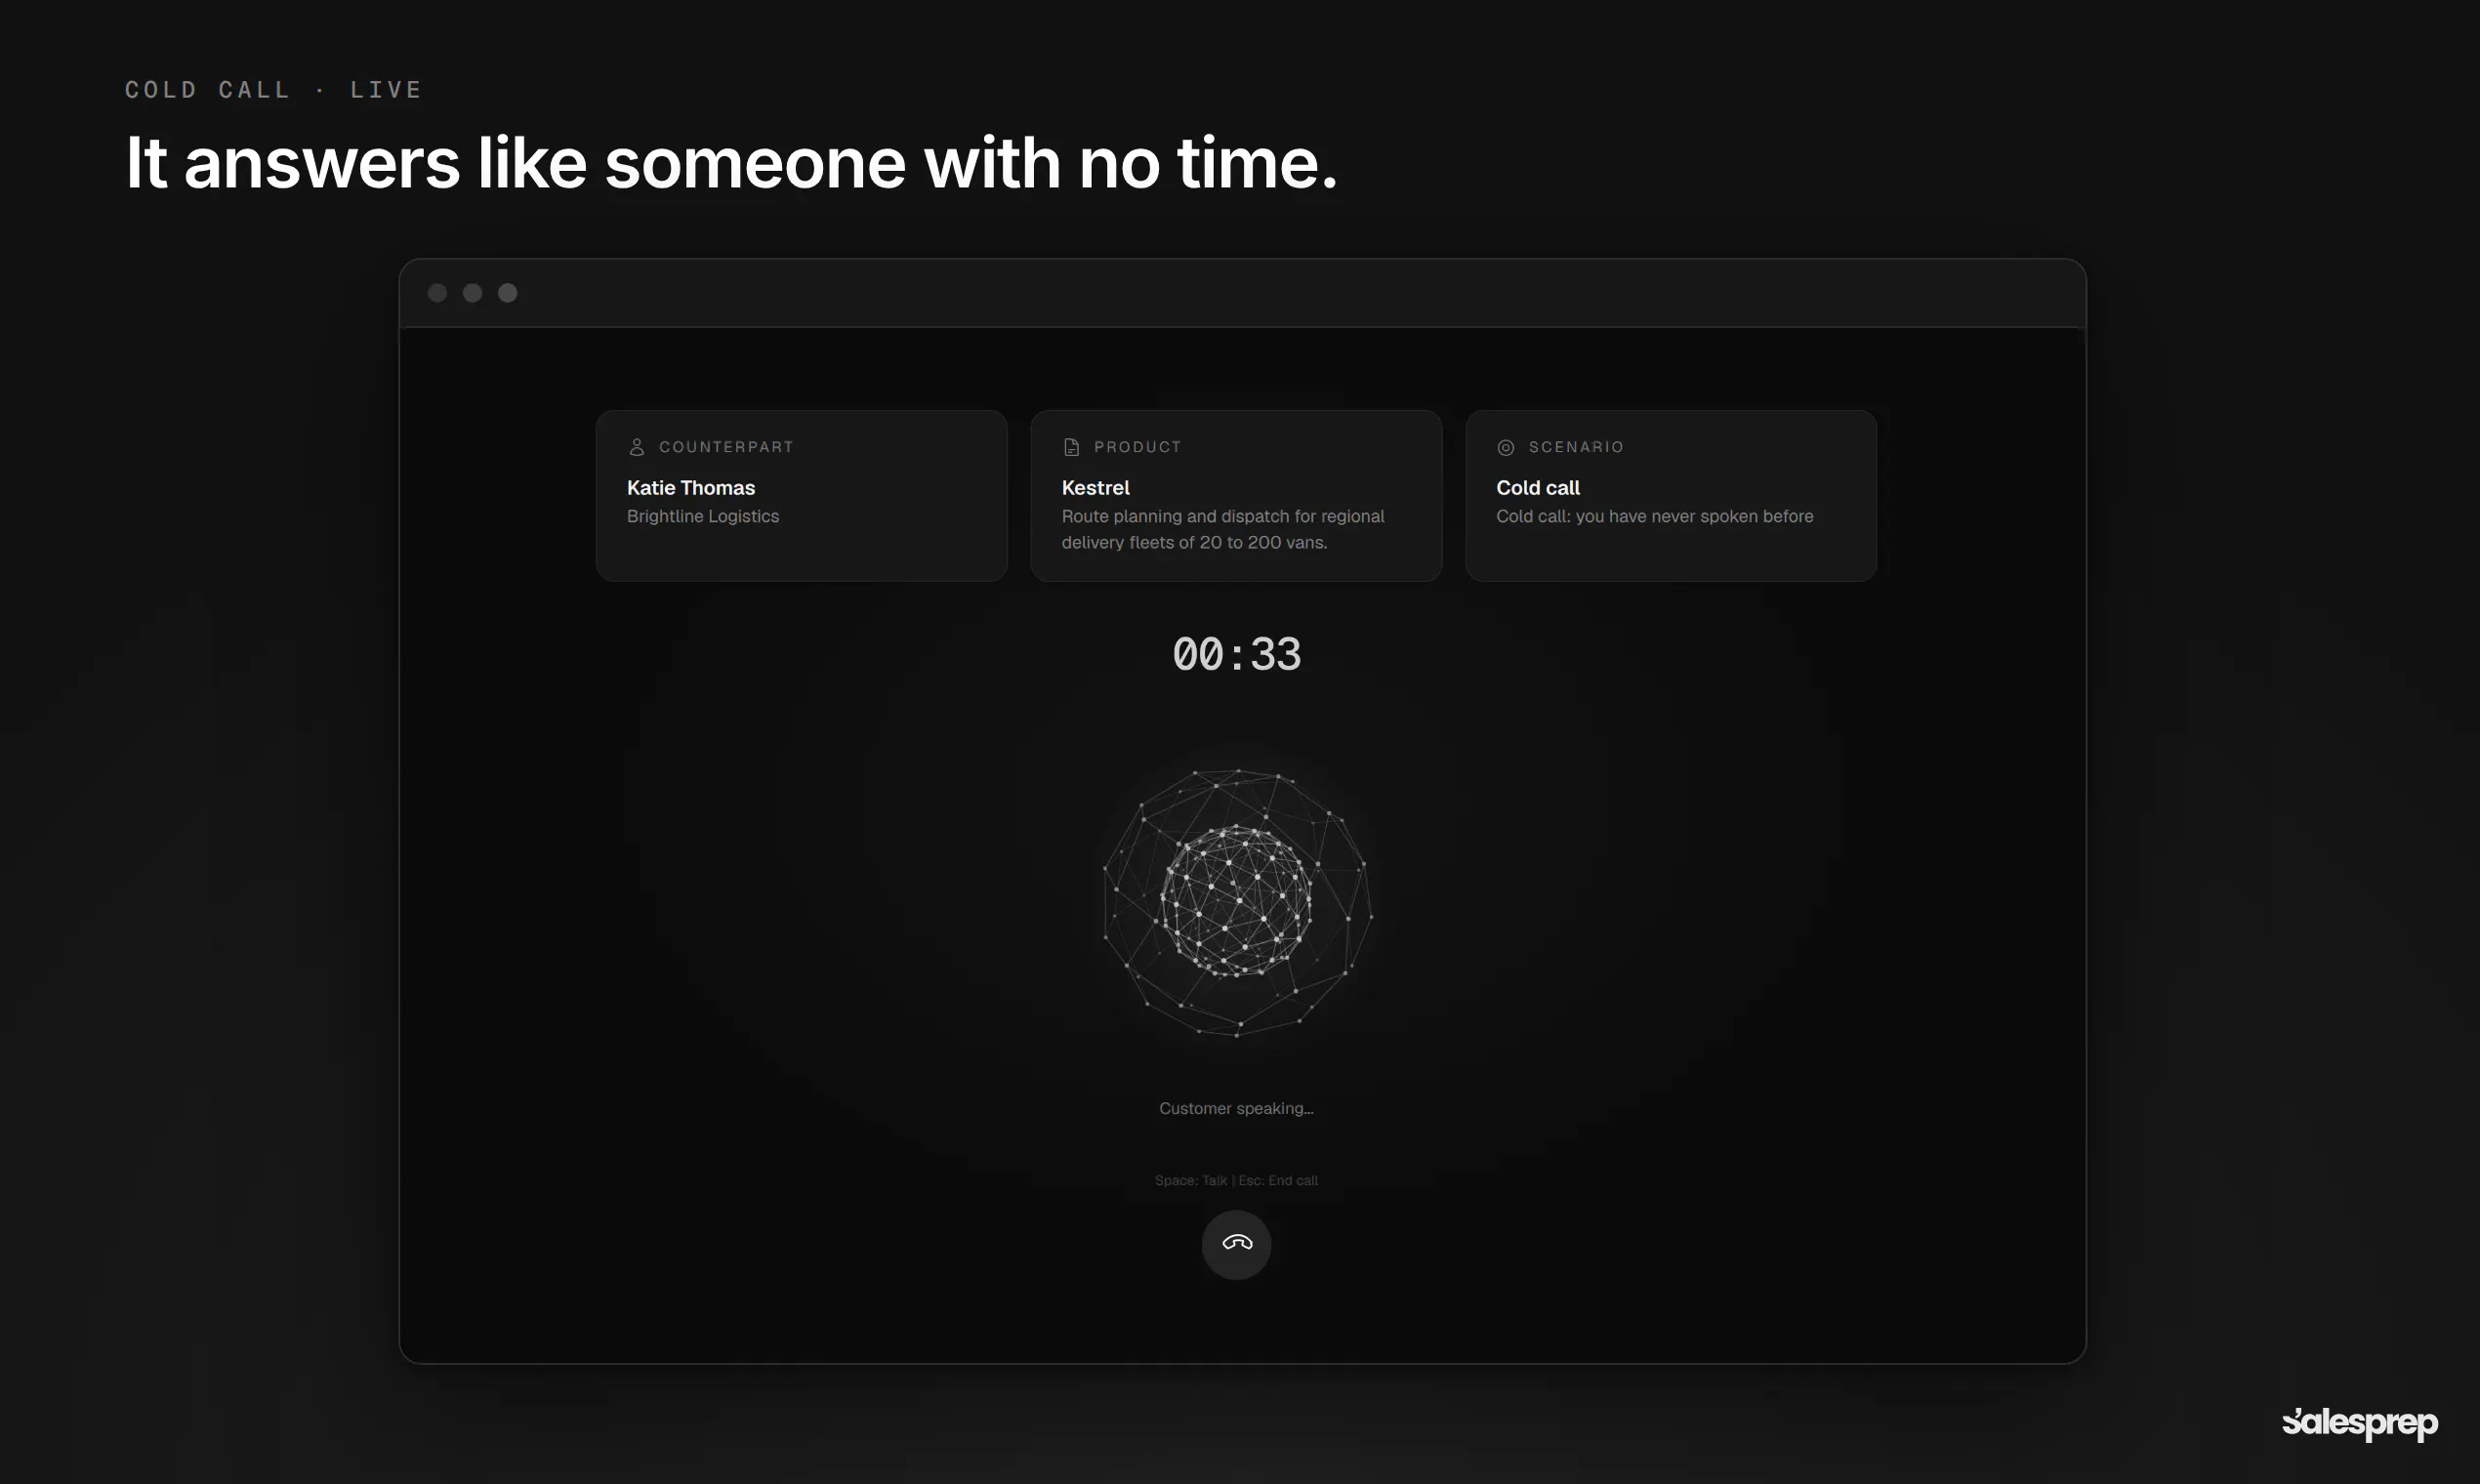Viewport: 2480px width, 1484px height.
Task: Click the 00:33 call timer
Action: [x=1236, y=655]
